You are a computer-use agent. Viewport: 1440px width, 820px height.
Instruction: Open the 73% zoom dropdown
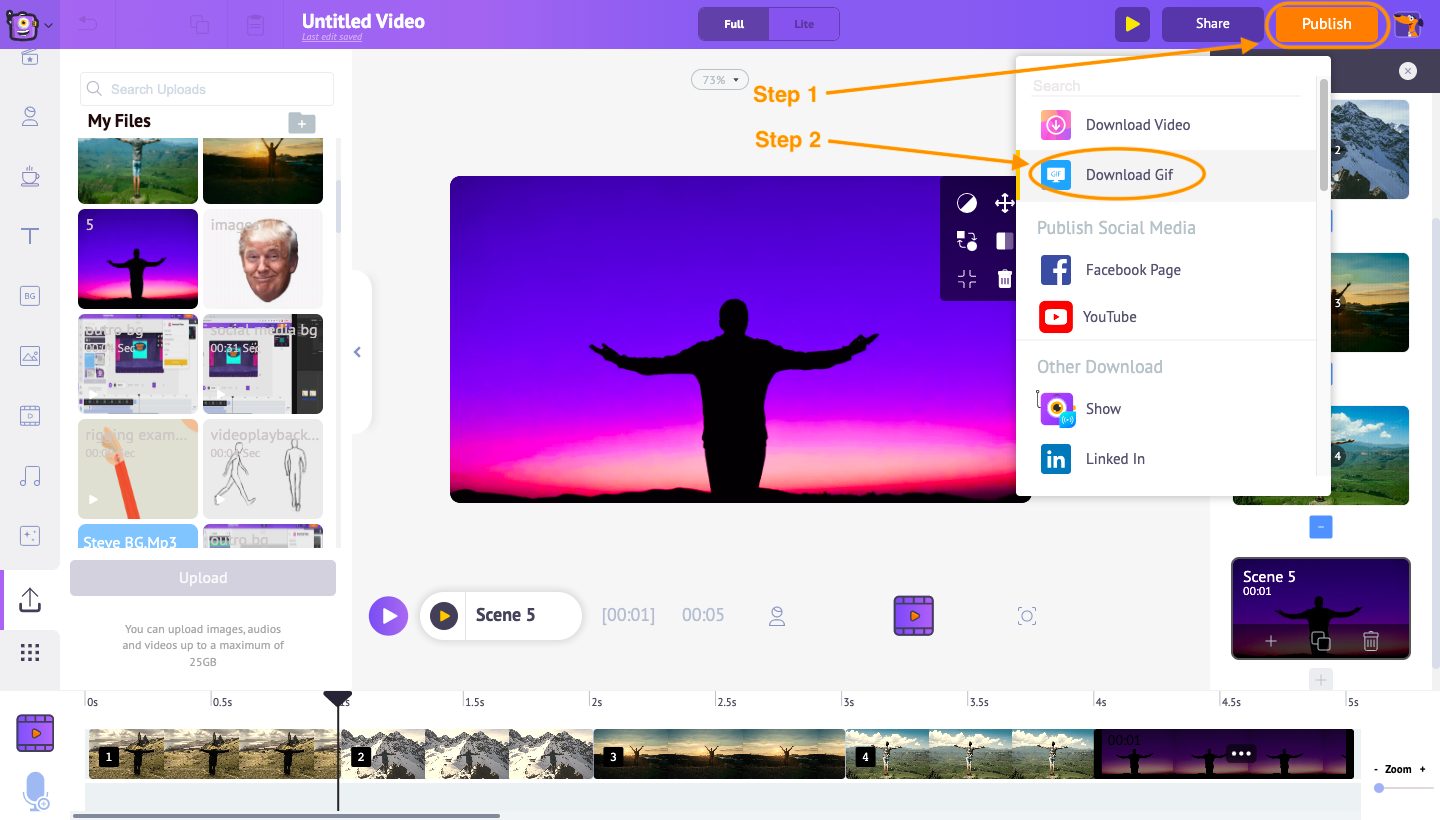(x=720, y=80)
